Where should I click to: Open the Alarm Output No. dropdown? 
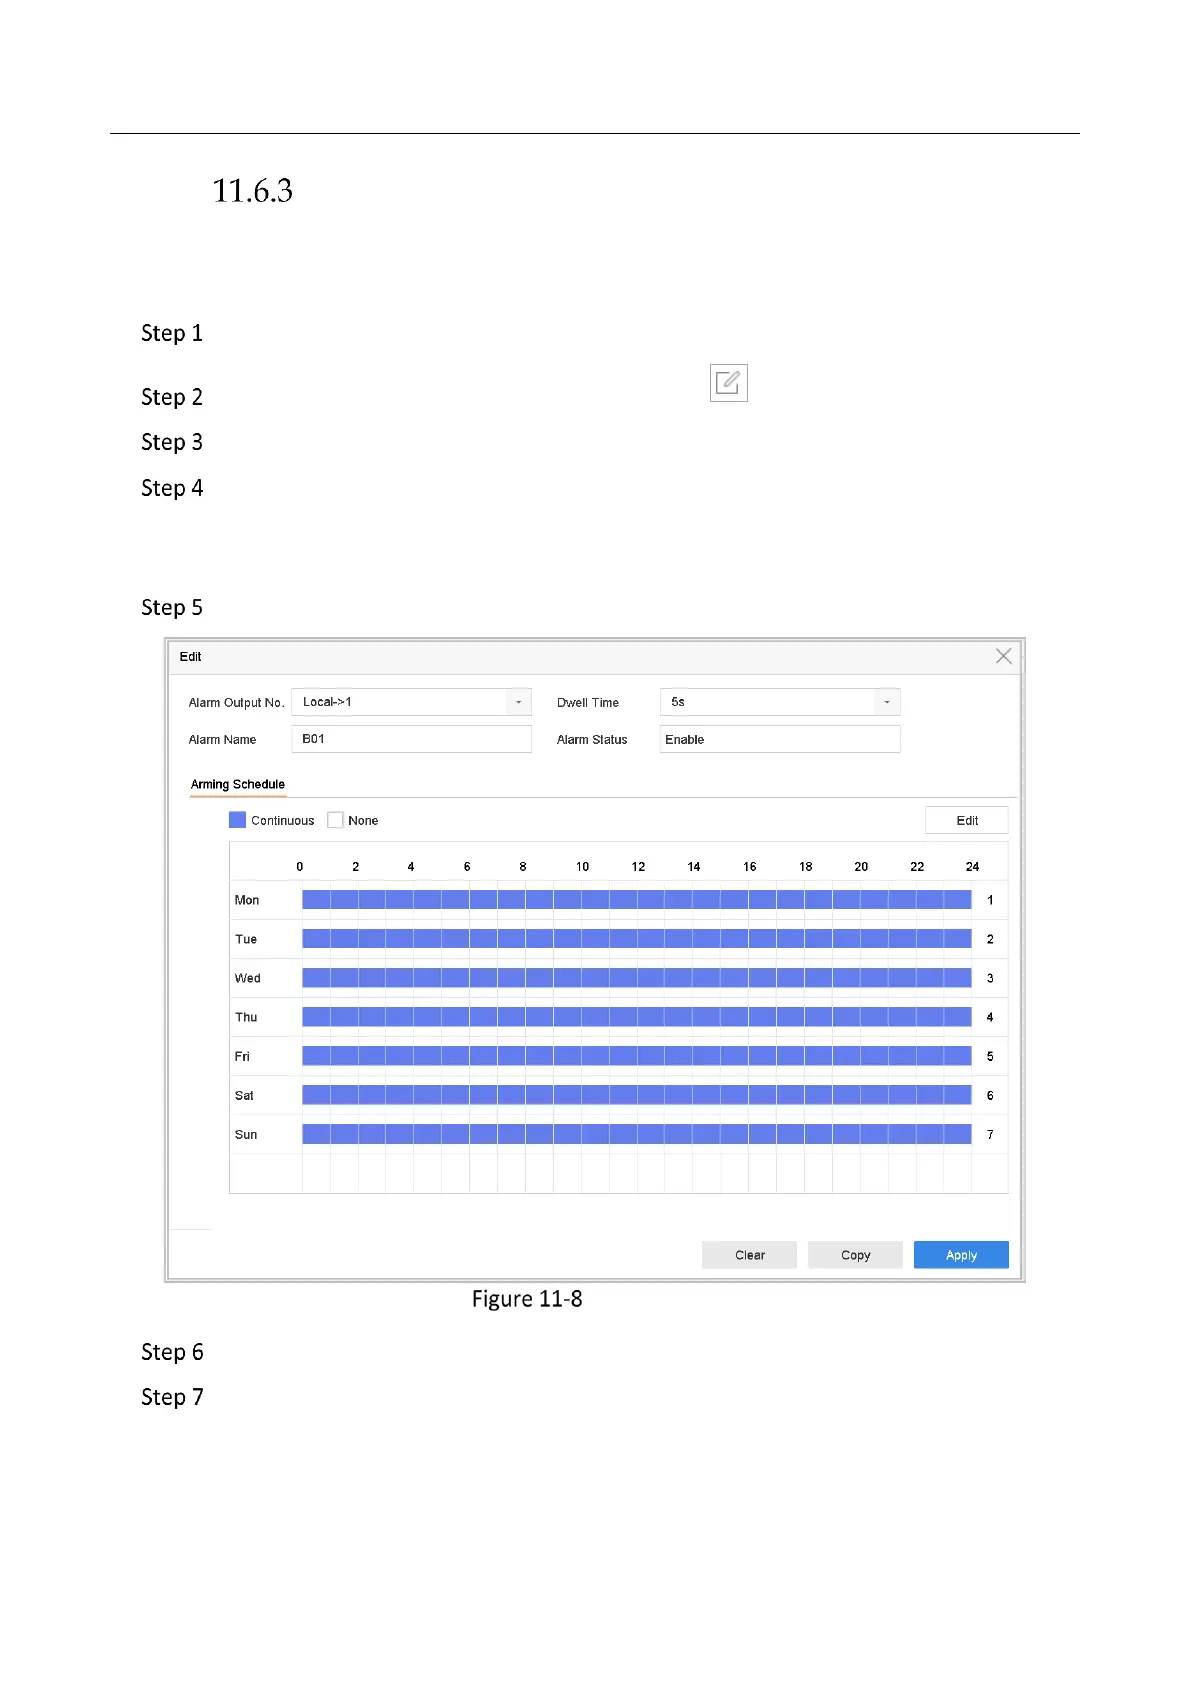click(x=518, y=702)
